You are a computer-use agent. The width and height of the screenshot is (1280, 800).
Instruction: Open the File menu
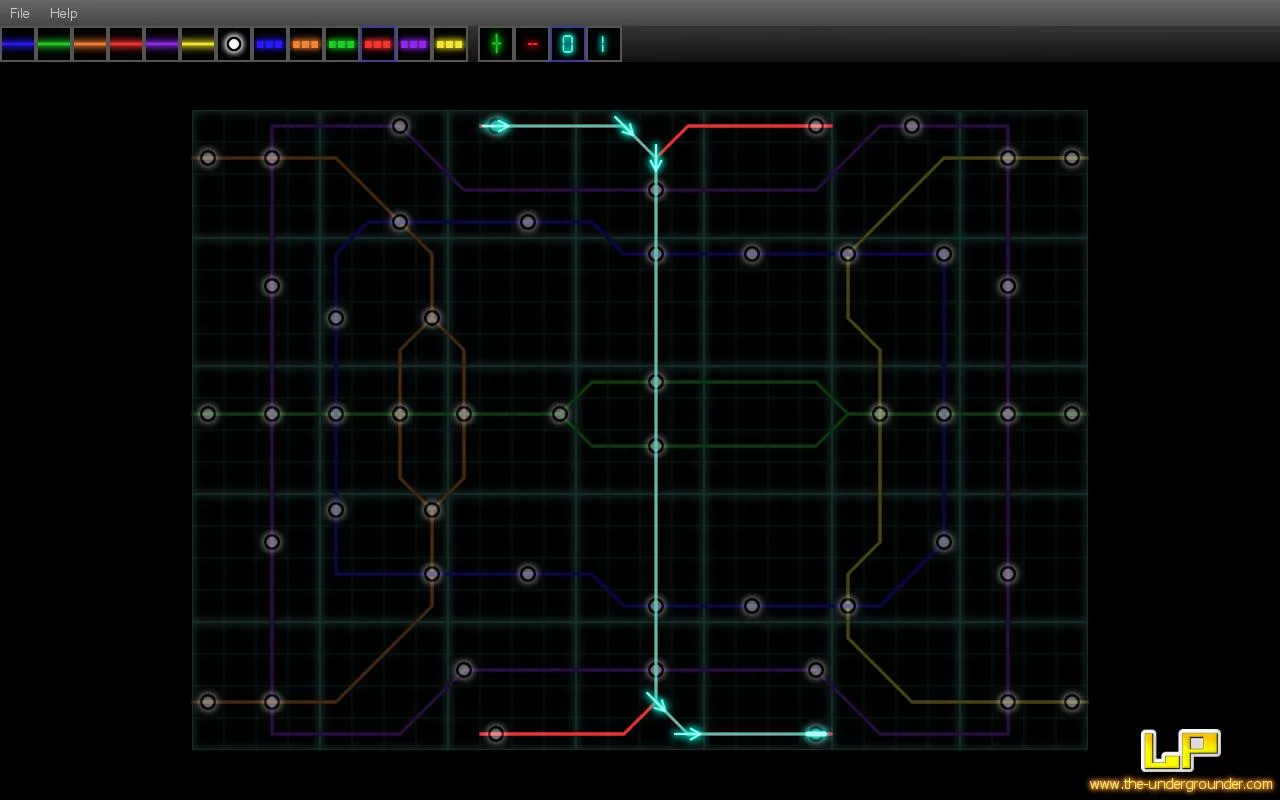(x=19, y=13)
